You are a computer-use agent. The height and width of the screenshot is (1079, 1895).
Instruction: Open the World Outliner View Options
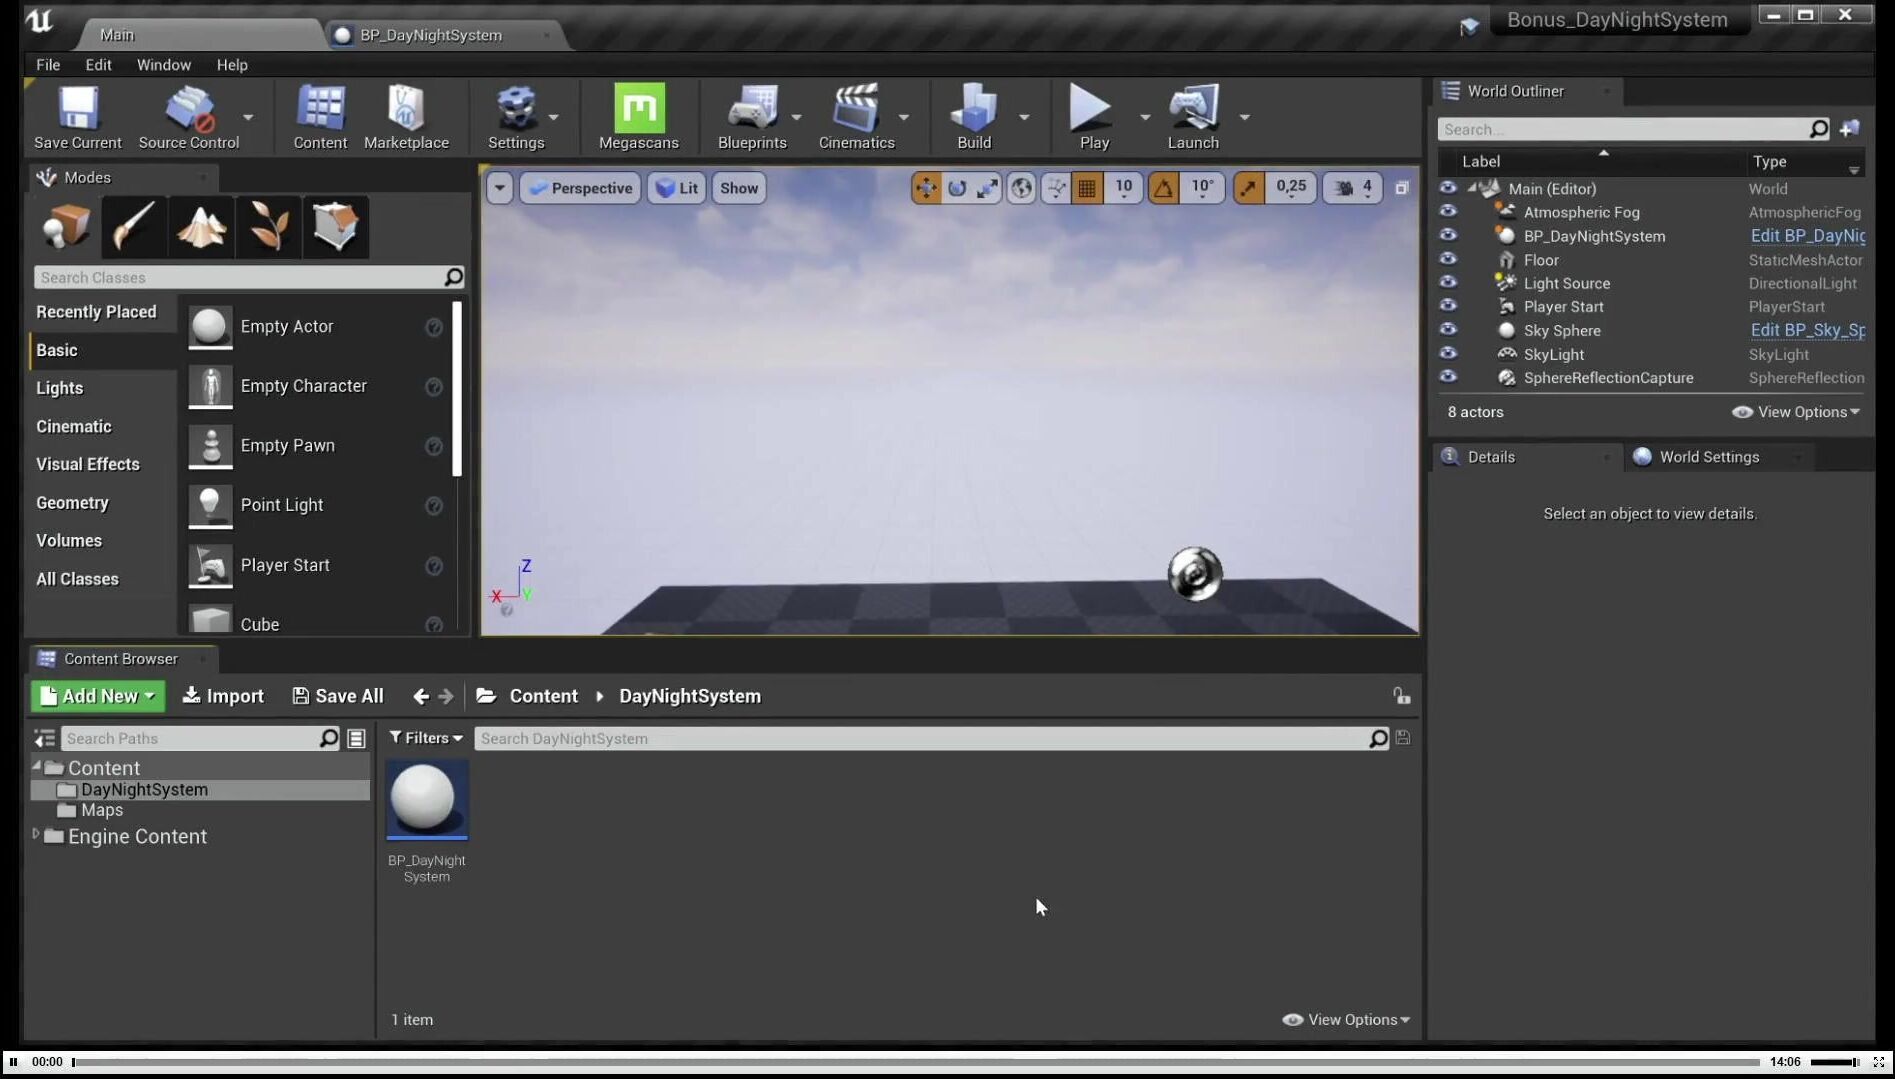coord(1796,412)
